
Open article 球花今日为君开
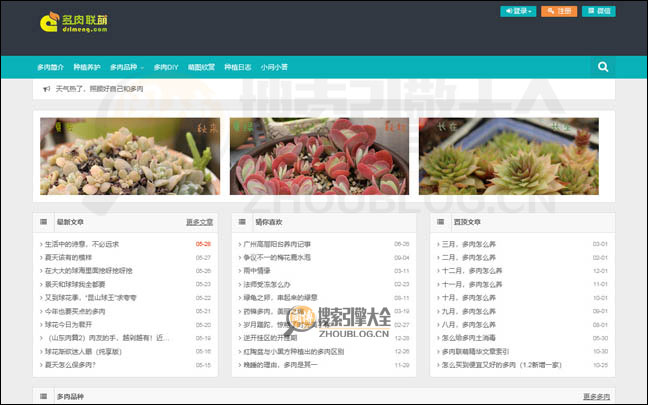point(68,324)
